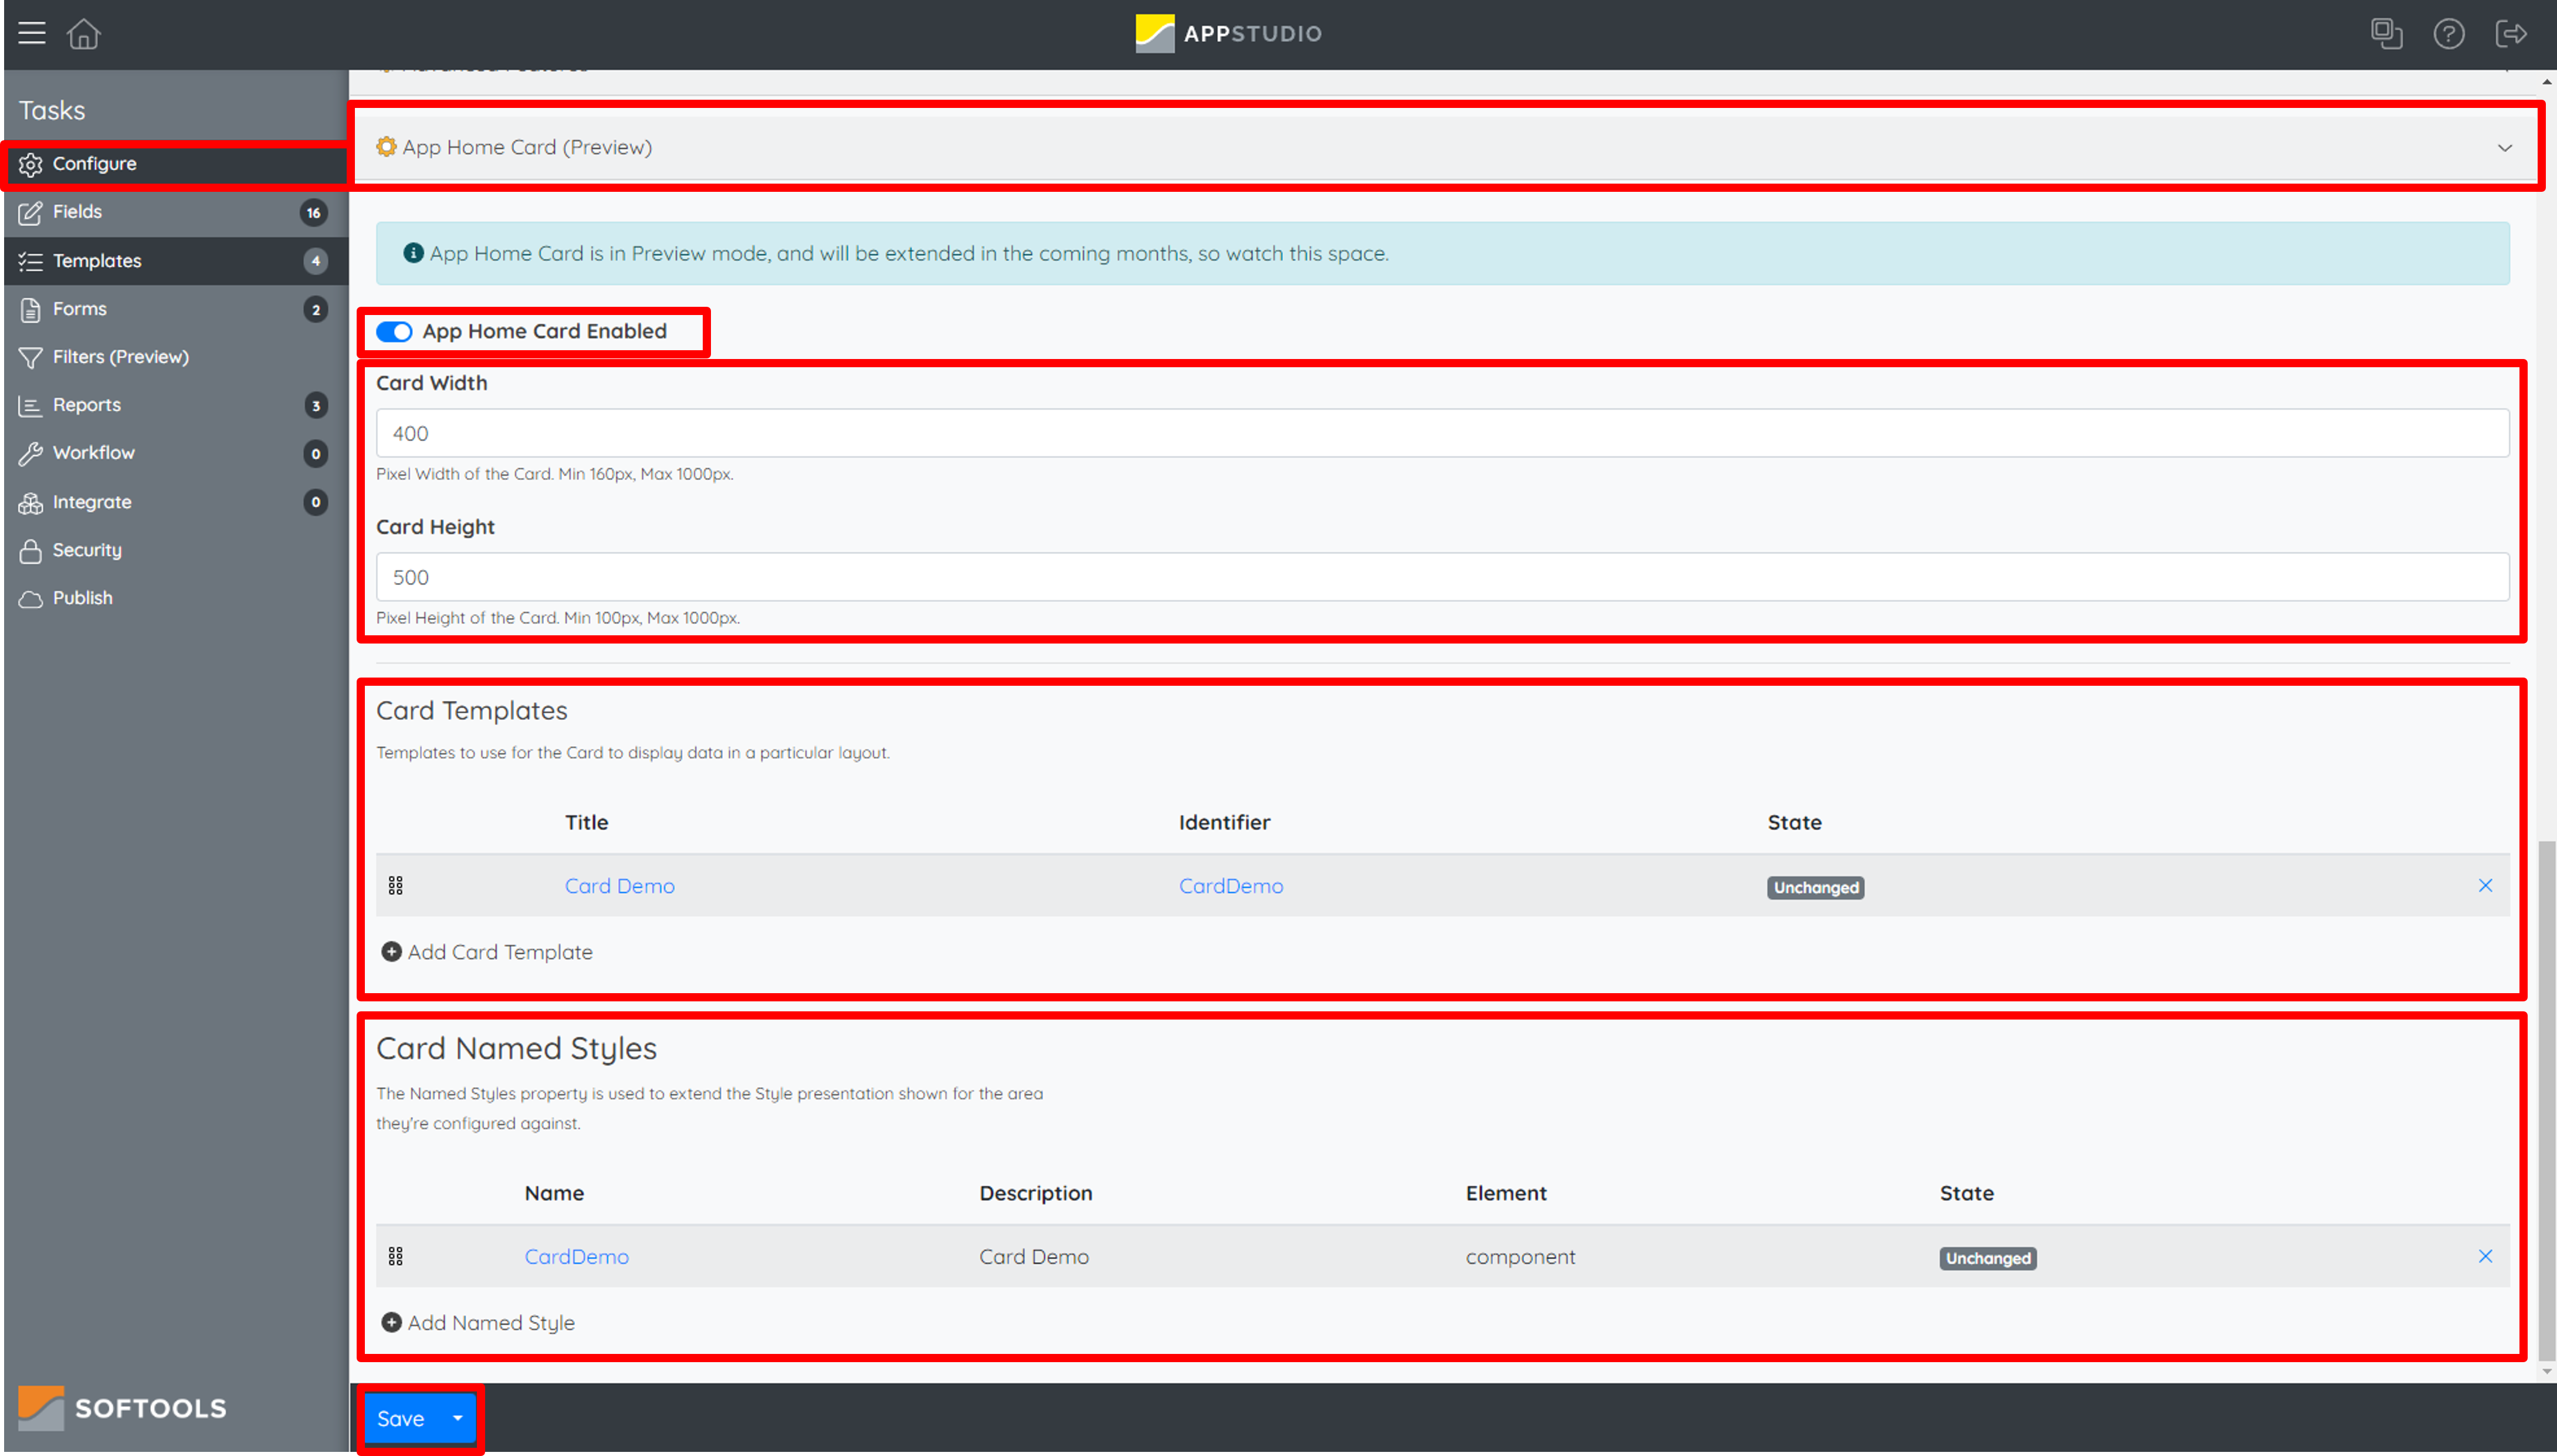Click the plus icon beside Add Named Style

392,1322
